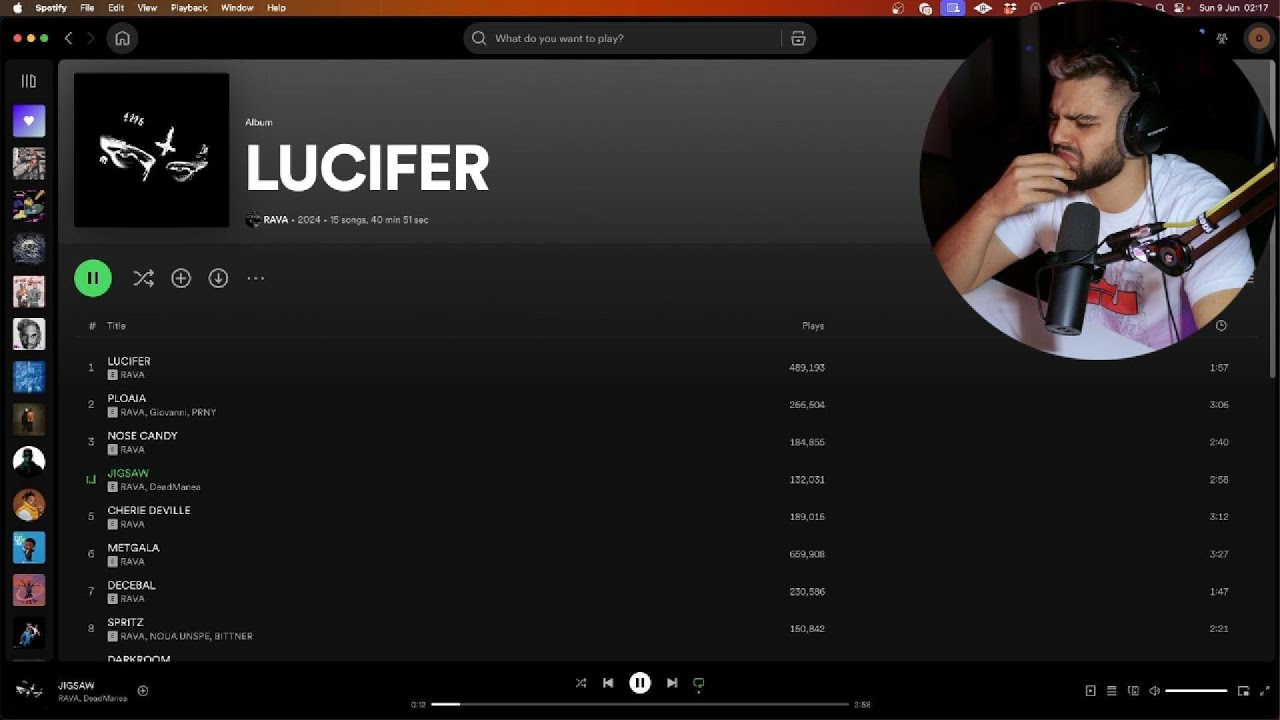Open PRNY artist link on PLOAIA
The image size is (1280, 720).
click(203, 412)
